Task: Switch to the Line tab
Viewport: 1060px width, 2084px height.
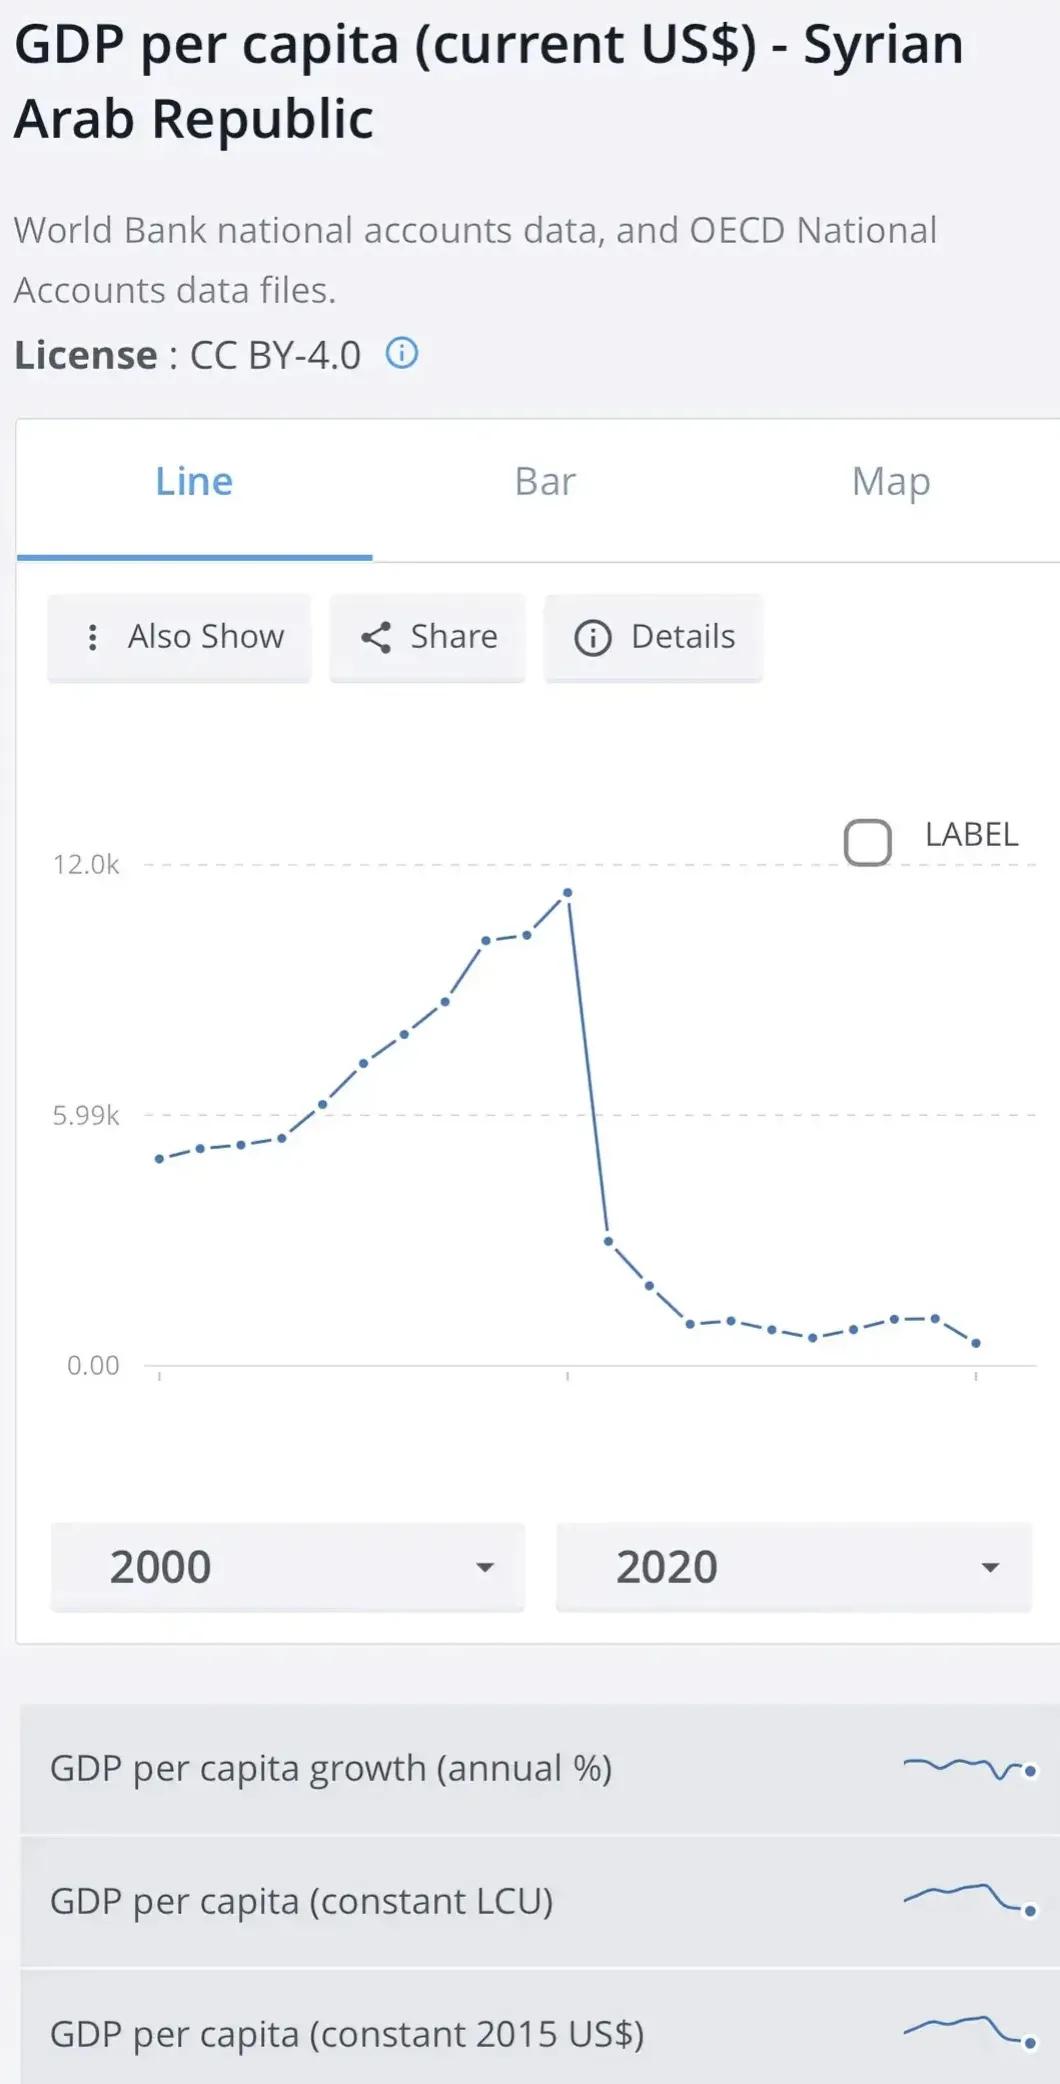Action: click(x=194, y=482)
